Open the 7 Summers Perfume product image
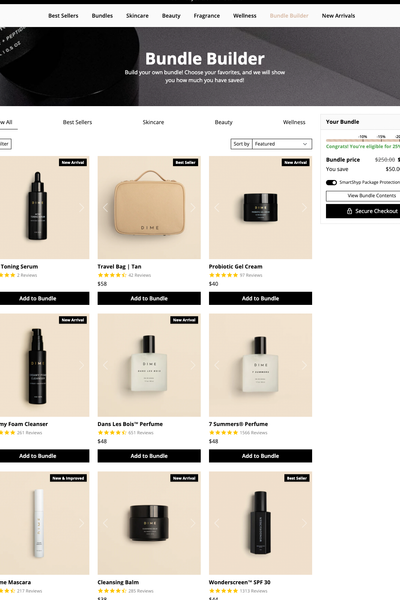The image size is (400, 600). tap(260, 365)
